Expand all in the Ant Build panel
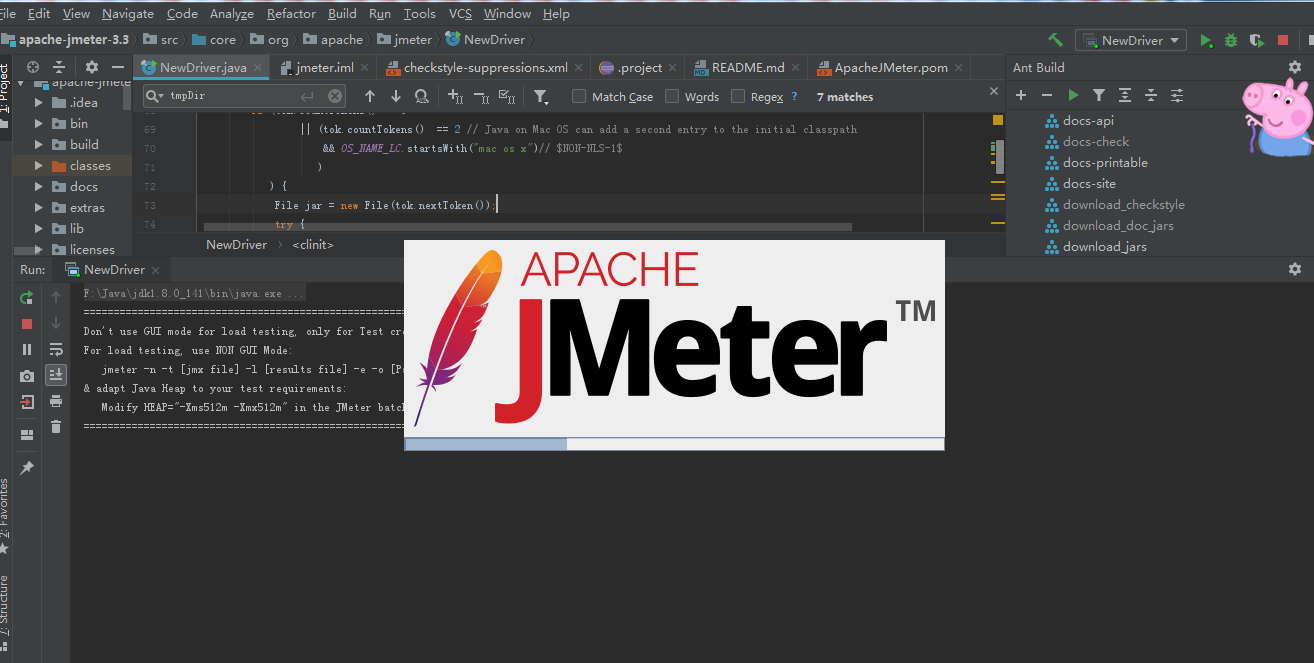The height and width of the screenshot is (663, 1314). pos(1125,95)
